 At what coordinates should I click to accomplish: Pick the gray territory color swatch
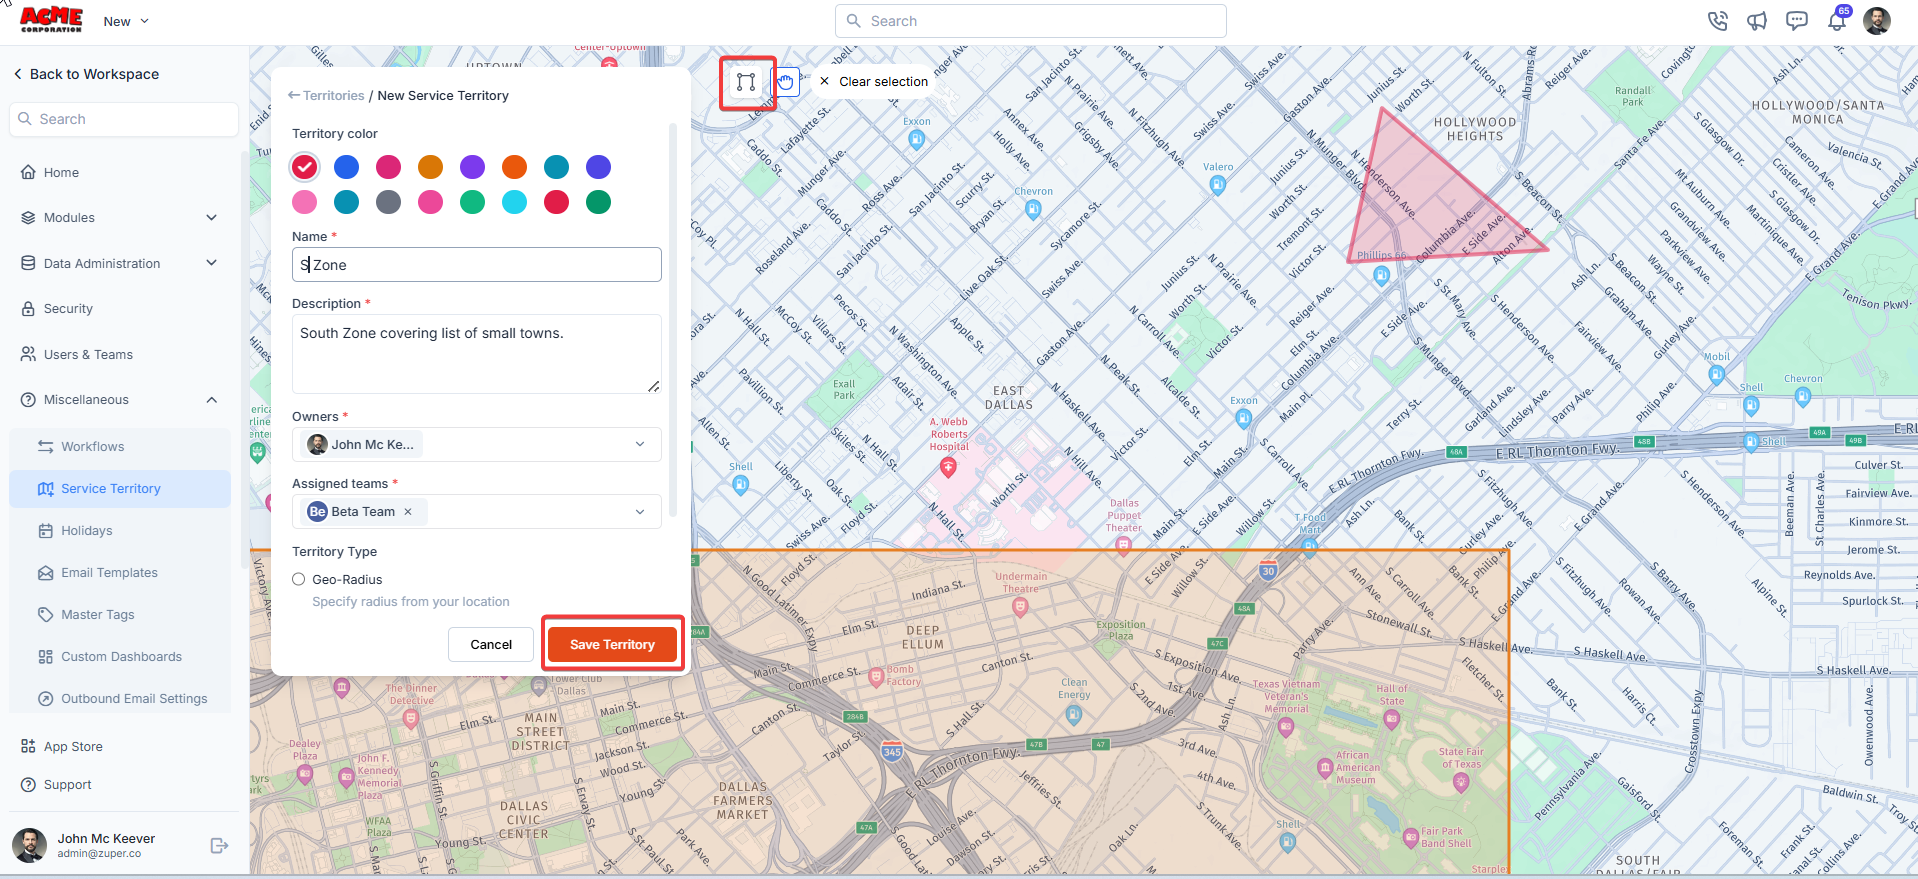[x=389, y=202]
